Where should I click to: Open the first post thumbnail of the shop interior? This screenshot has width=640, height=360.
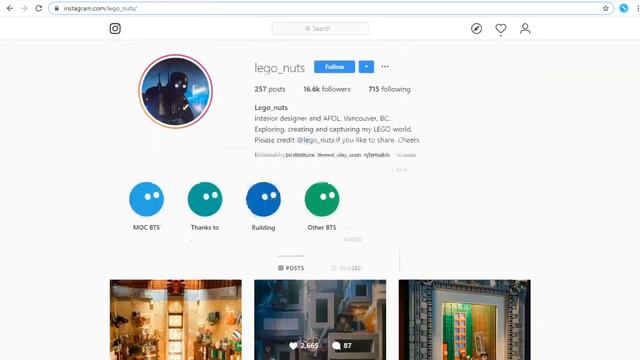(176, 320)
